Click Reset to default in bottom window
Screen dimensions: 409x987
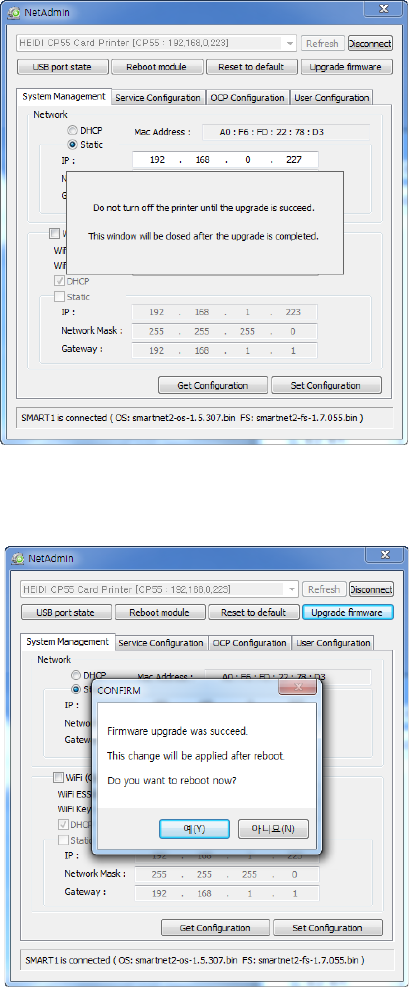[x=254, y=612]
